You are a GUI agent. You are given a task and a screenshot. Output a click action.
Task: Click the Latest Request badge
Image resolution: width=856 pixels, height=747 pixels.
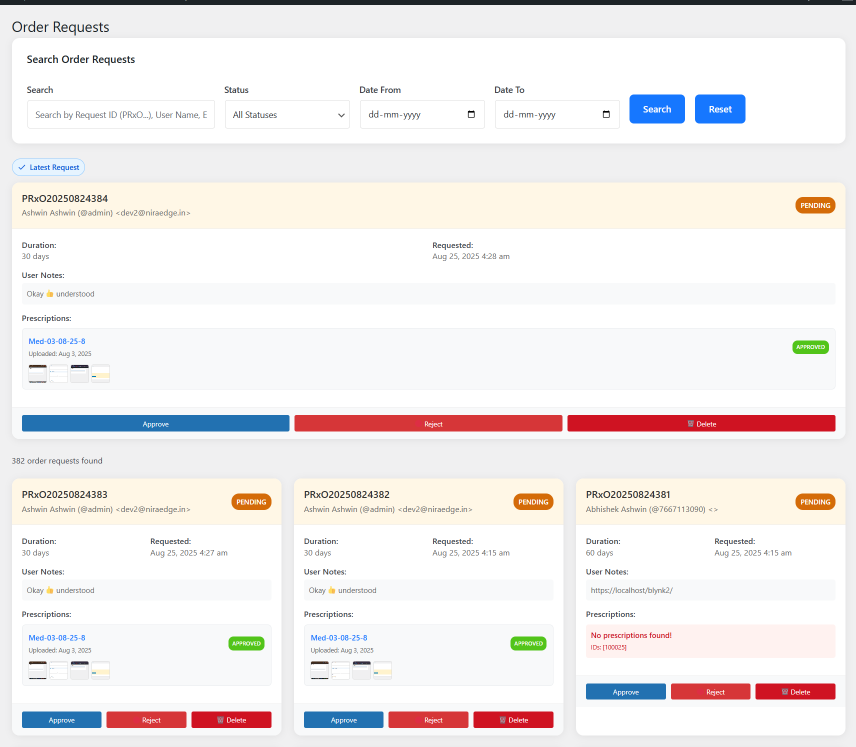click(48, 167)
